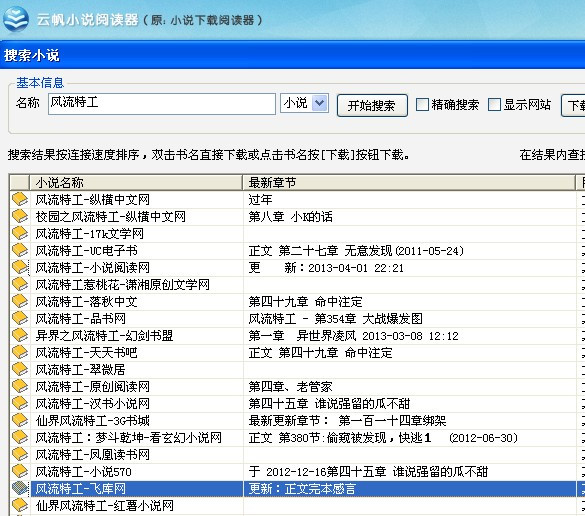The image size is (585, 516).
Task: Click the book icon beside 风流特工-汉书小说网
Action: (x=20, y=403)
